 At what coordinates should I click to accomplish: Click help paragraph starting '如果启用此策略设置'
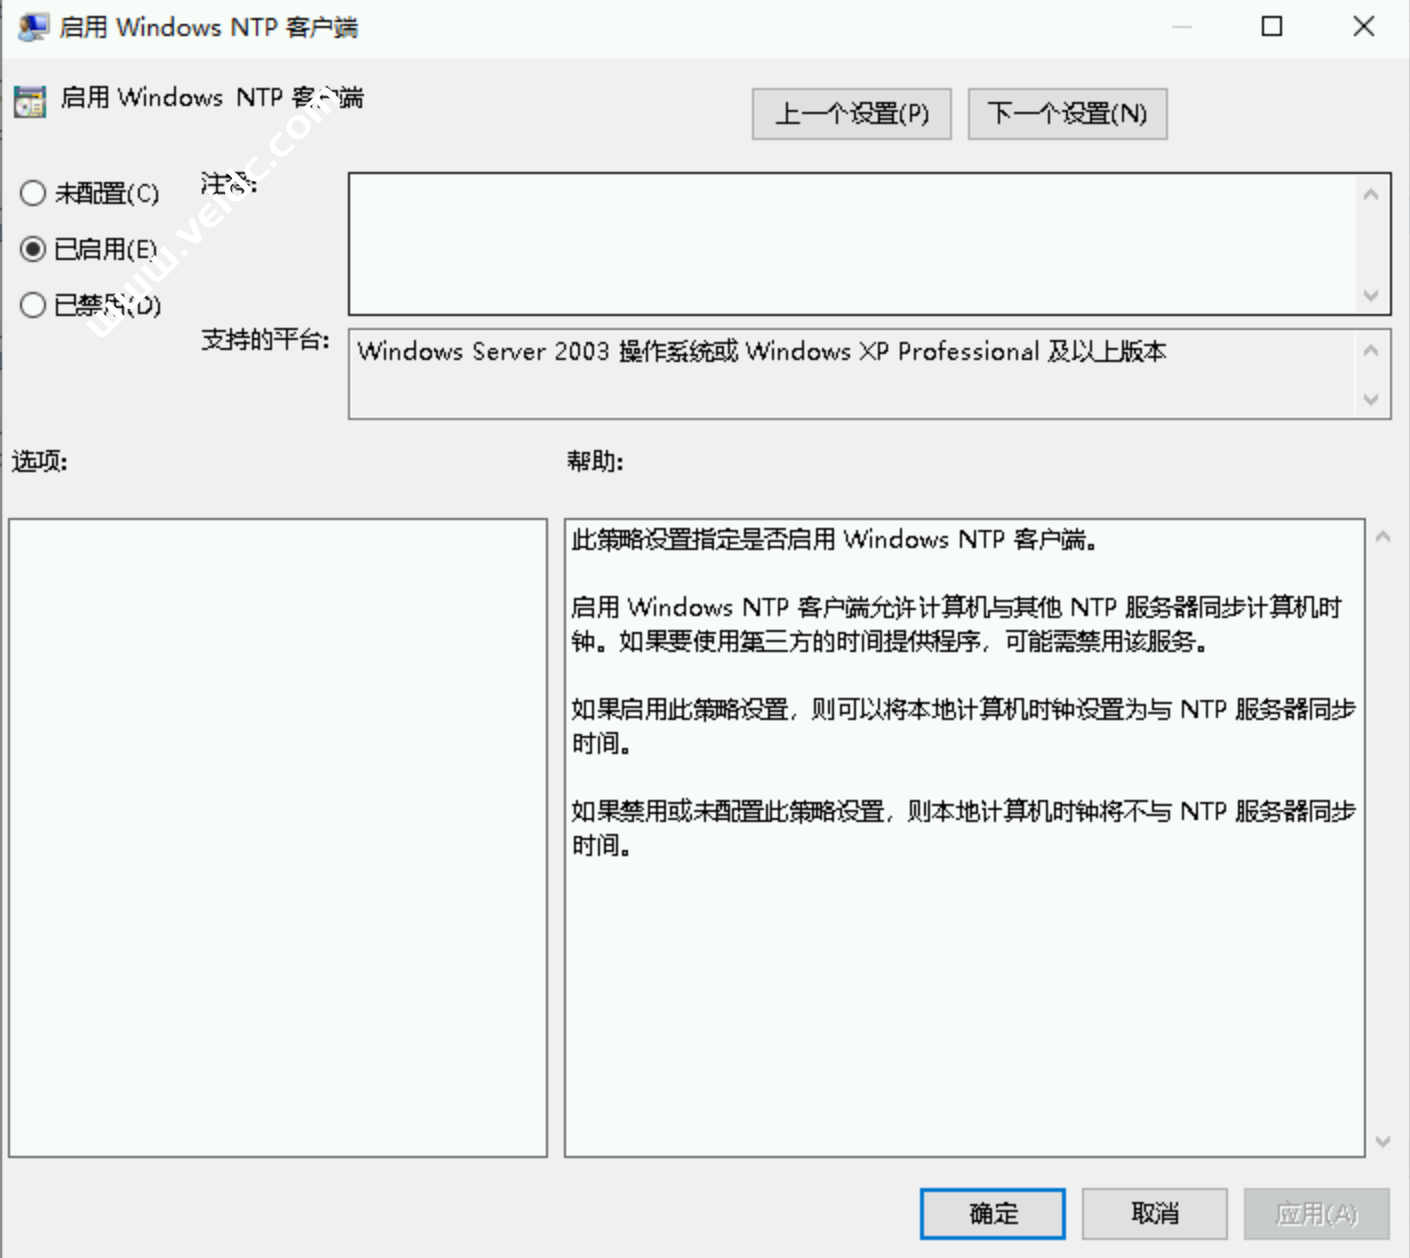(963, 726)
